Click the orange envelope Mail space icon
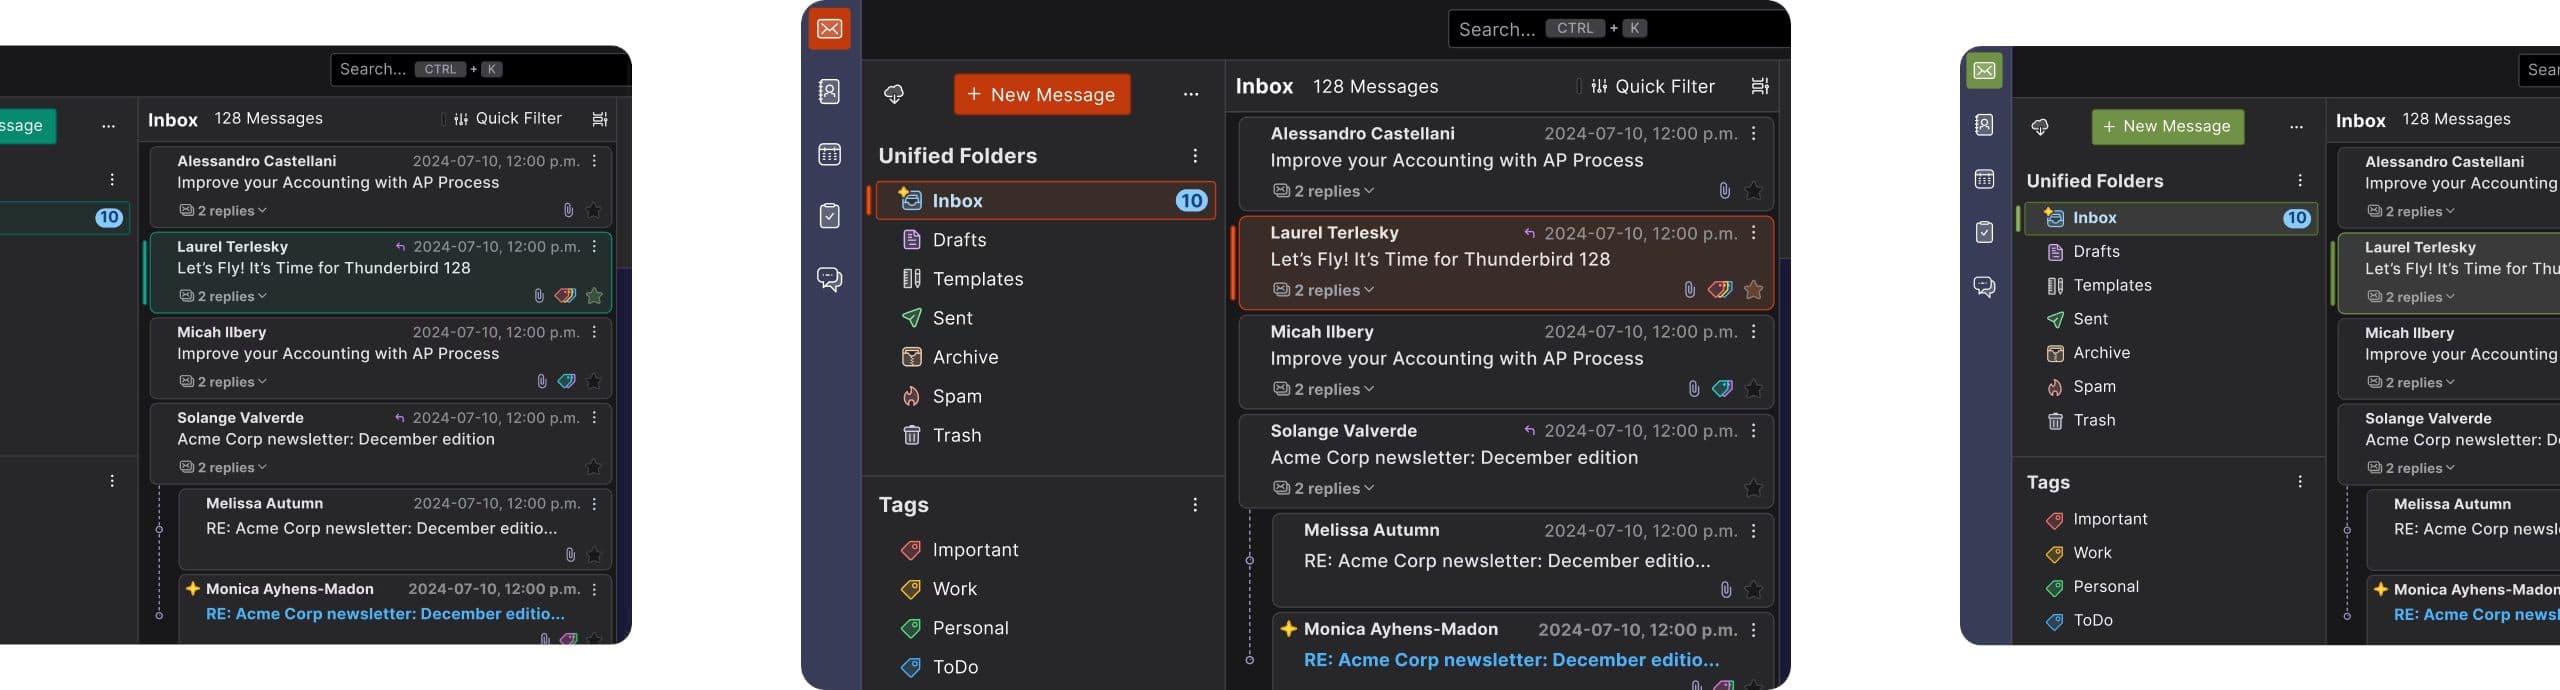Image resolution: width=2560 pixels, height=690 pixels. click(x=829, y=29)
